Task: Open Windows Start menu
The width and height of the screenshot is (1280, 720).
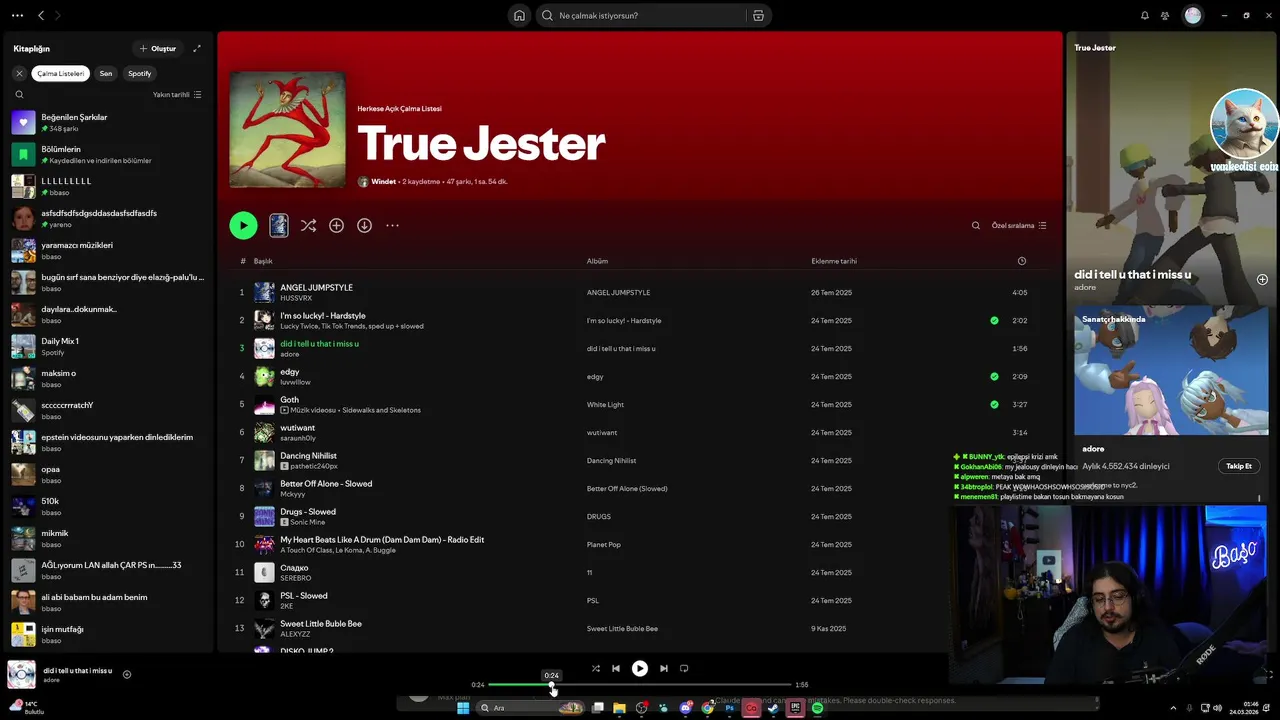Action: (x=463, y=708)
